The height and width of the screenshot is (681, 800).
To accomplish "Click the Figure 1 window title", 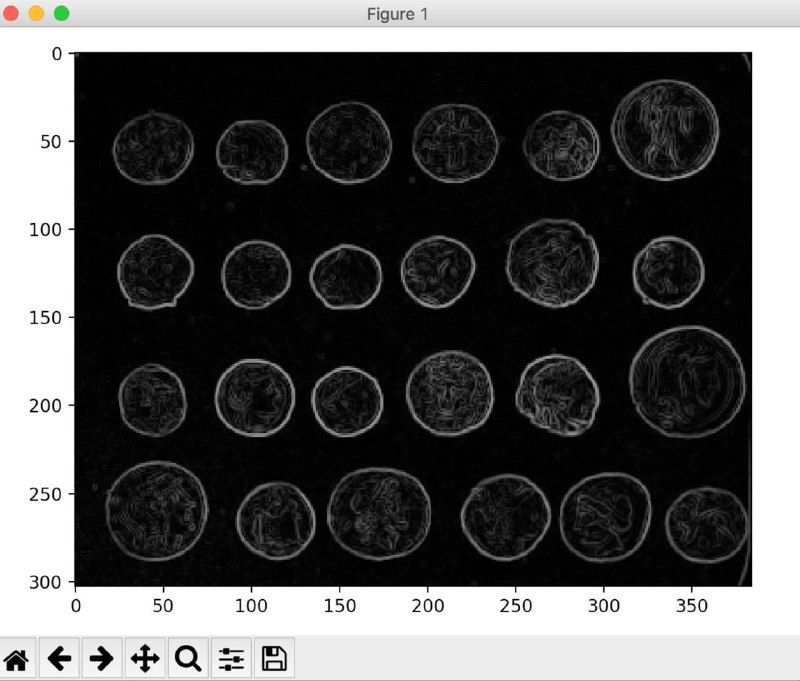I will [x=397, y=14].
